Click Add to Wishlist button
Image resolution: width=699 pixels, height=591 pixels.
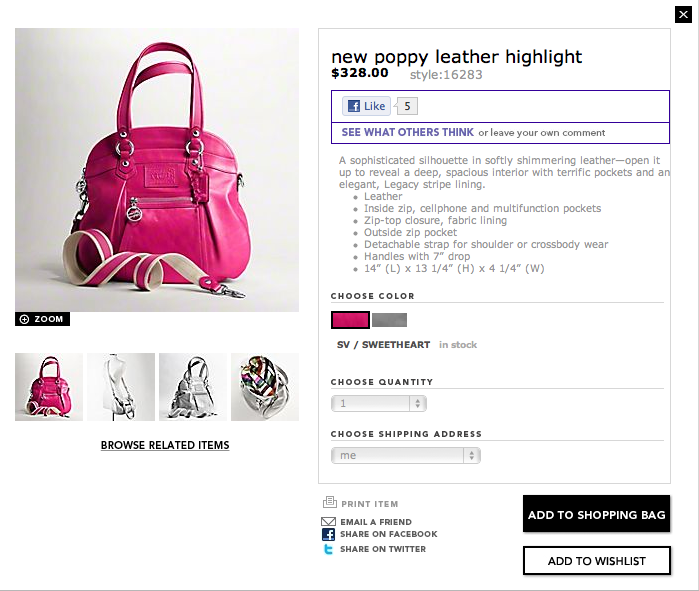[596, 561]
